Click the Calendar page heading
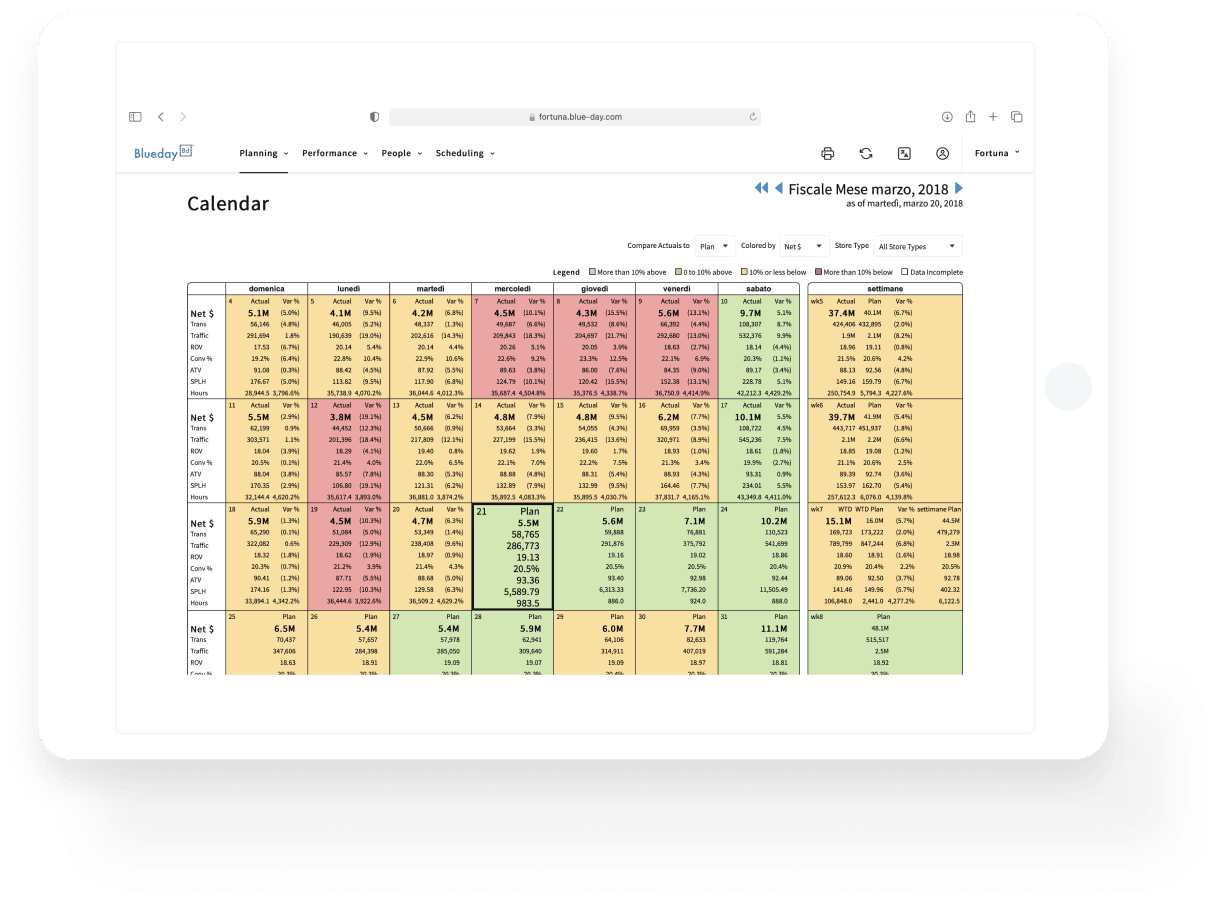 click(228, 204)
